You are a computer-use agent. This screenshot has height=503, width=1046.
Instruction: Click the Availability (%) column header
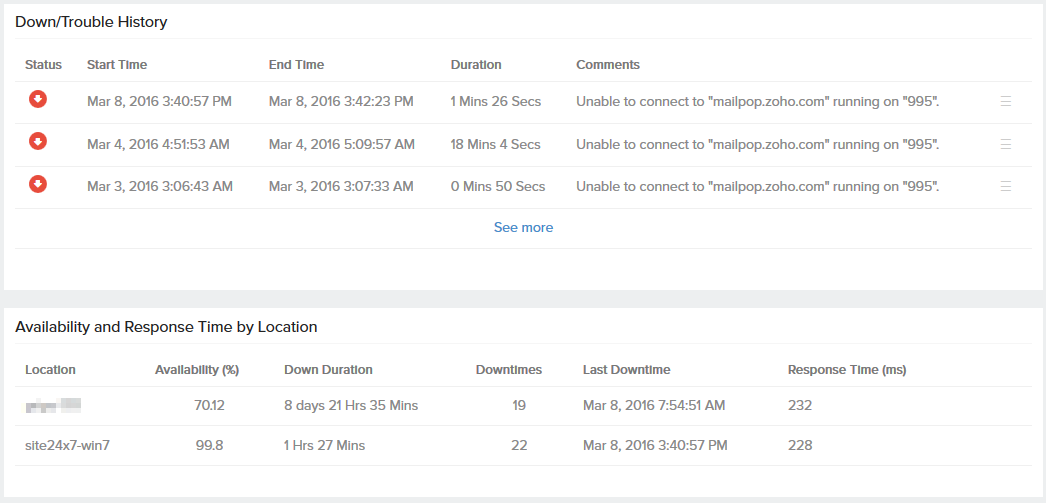coord(197,370)
